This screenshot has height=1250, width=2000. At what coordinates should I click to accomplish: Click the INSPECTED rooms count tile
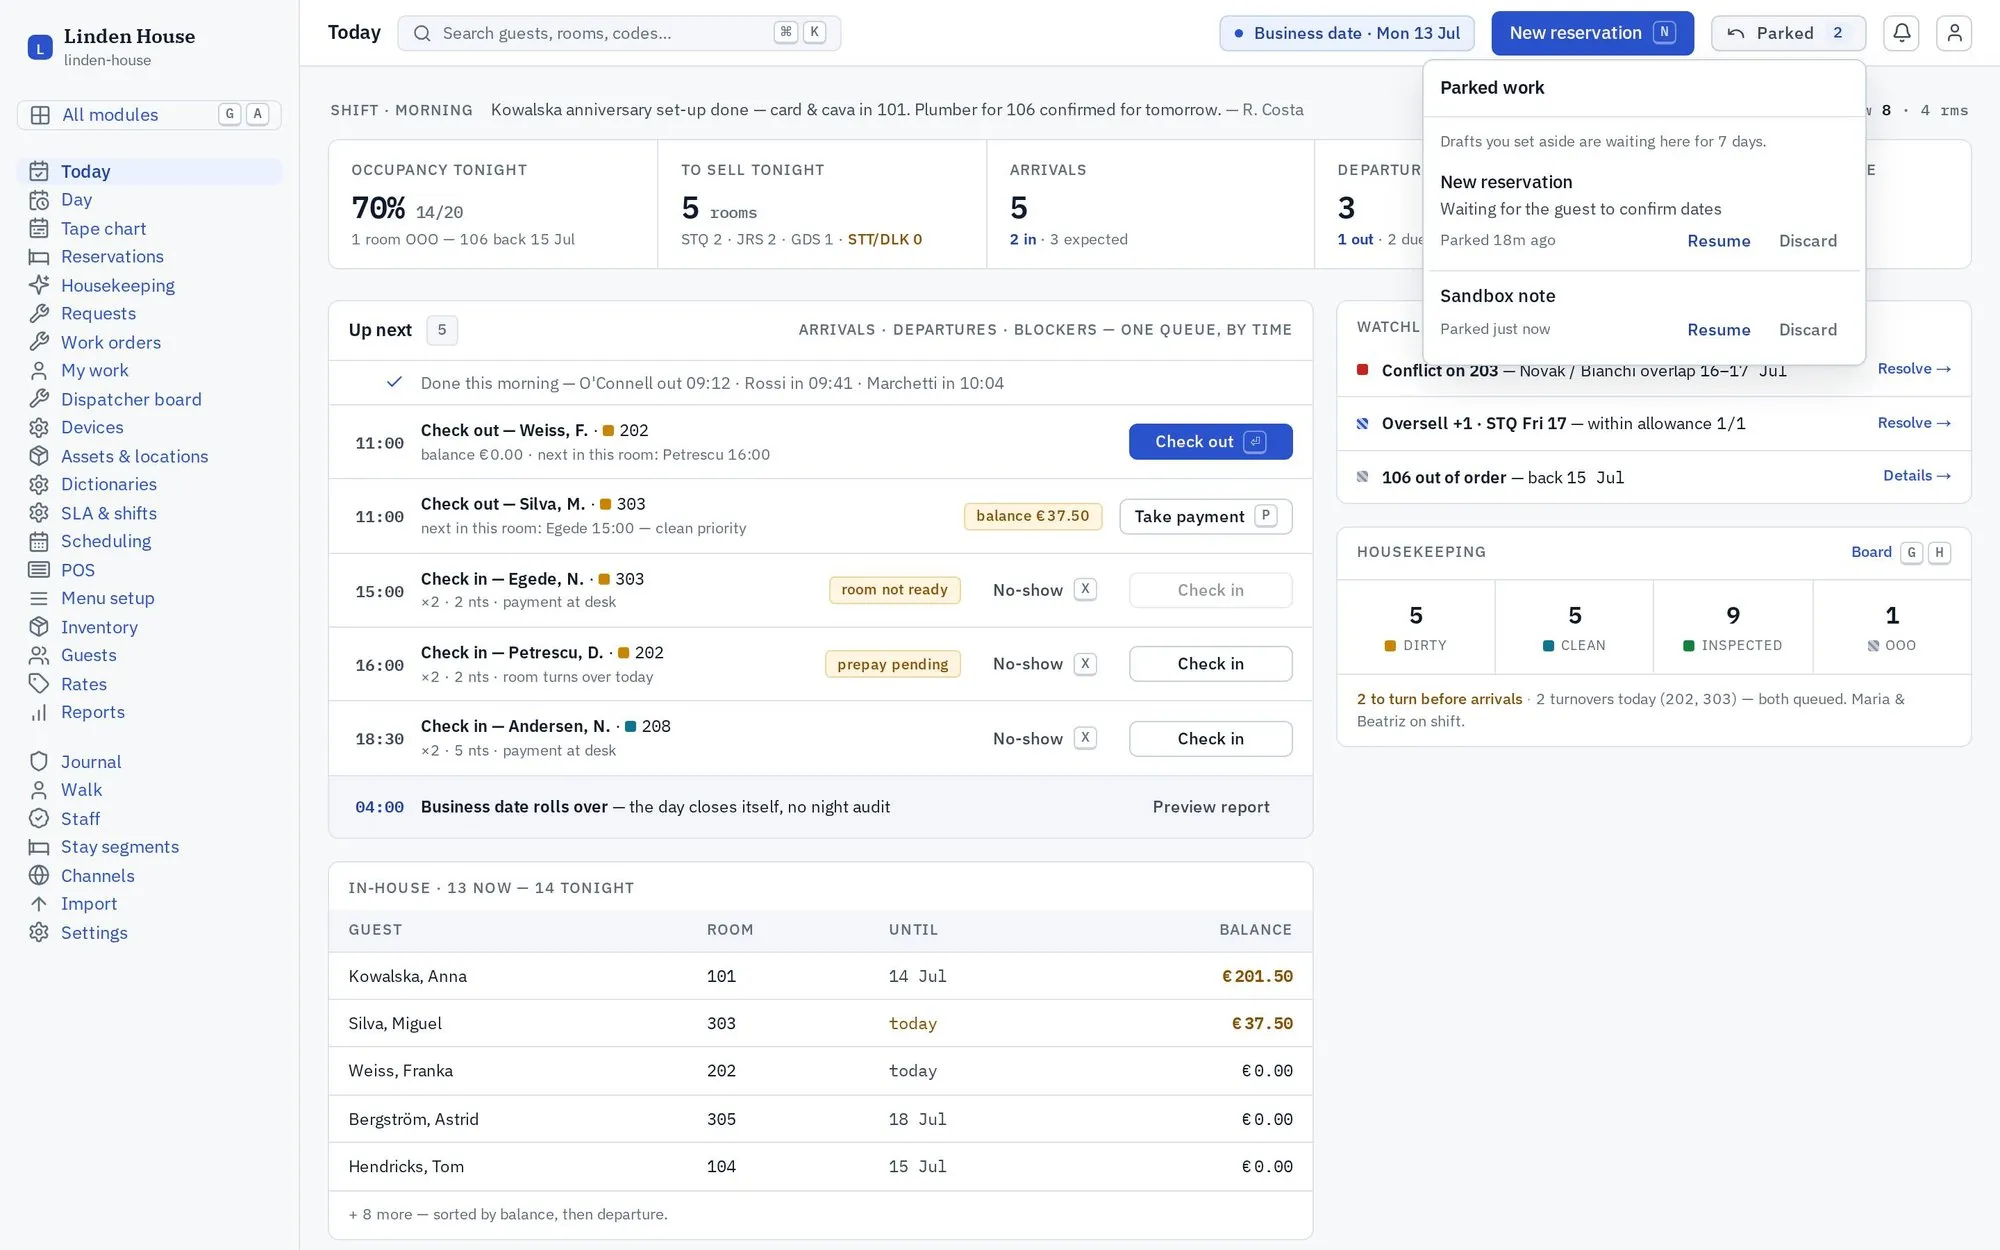point(1732,627)
